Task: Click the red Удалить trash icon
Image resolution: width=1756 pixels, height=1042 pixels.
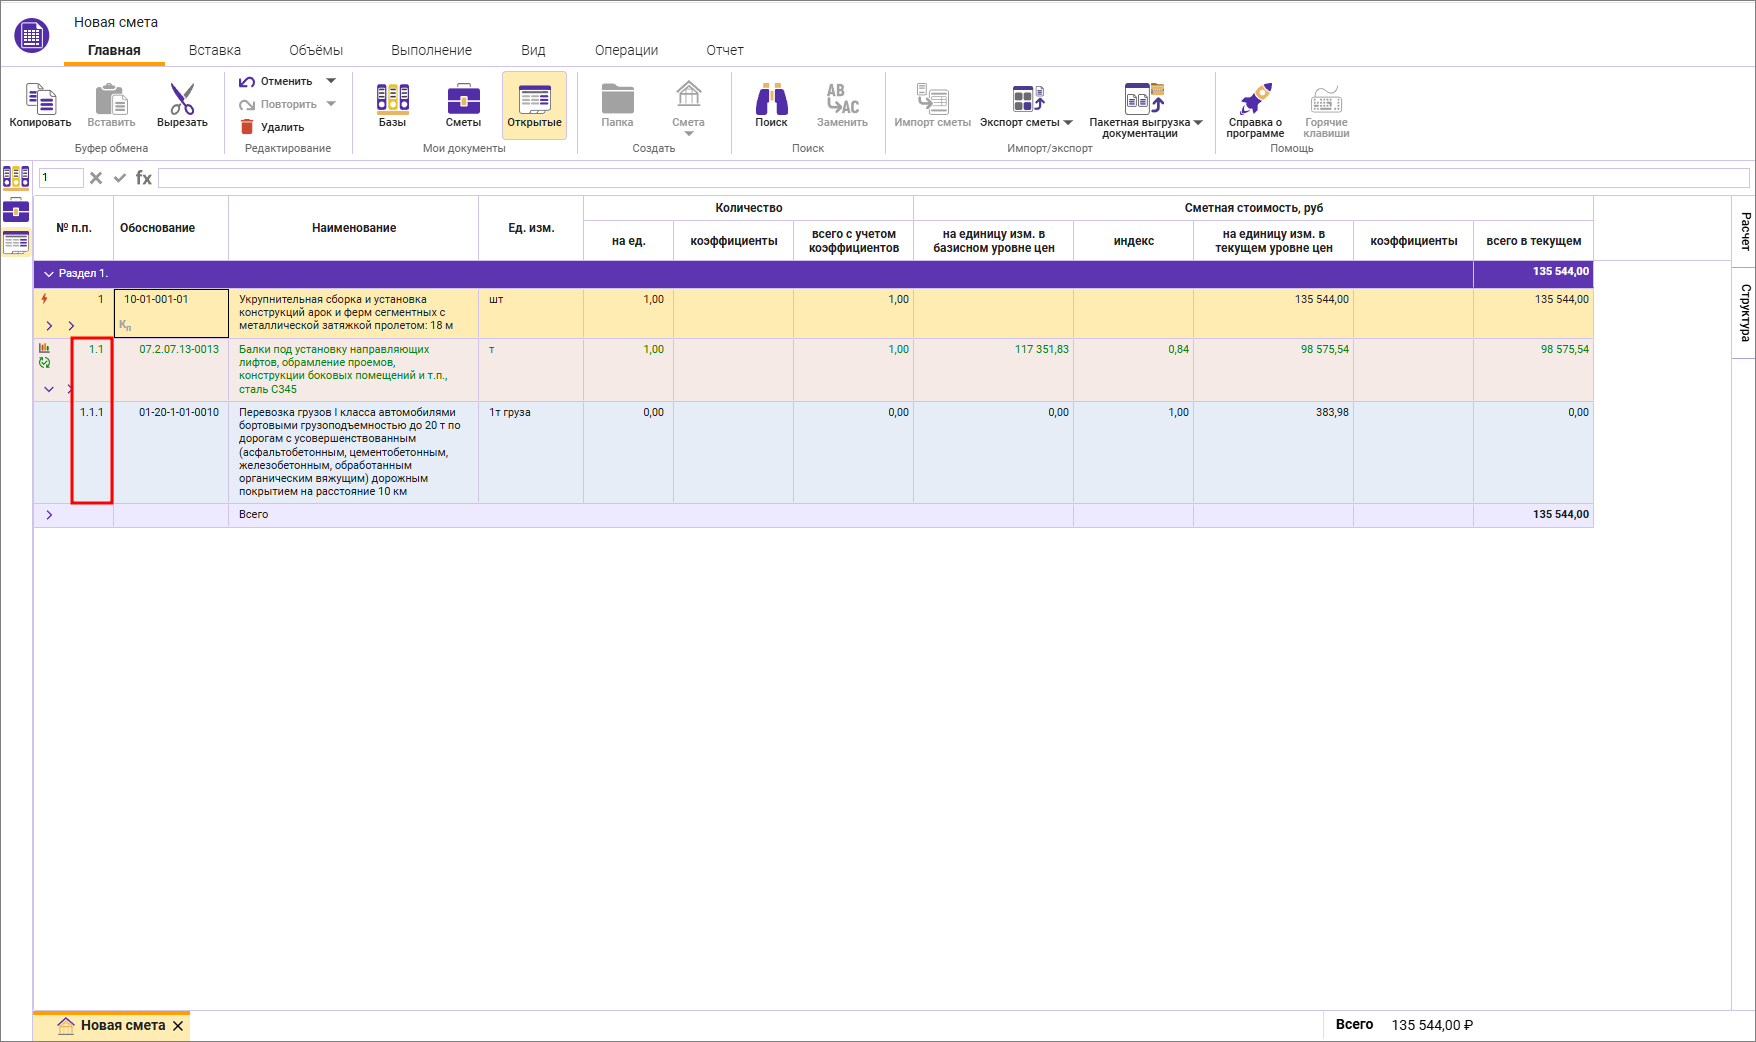Action: [247, 127]
